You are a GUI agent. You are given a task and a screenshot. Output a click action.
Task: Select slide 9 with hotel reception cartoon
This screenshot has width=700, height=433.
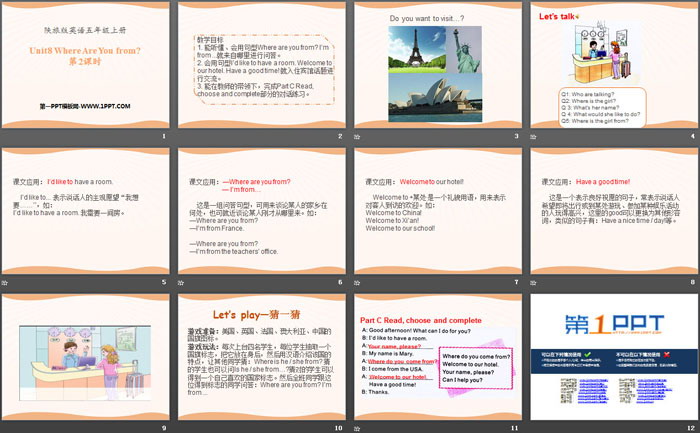(x=86, y=357)
